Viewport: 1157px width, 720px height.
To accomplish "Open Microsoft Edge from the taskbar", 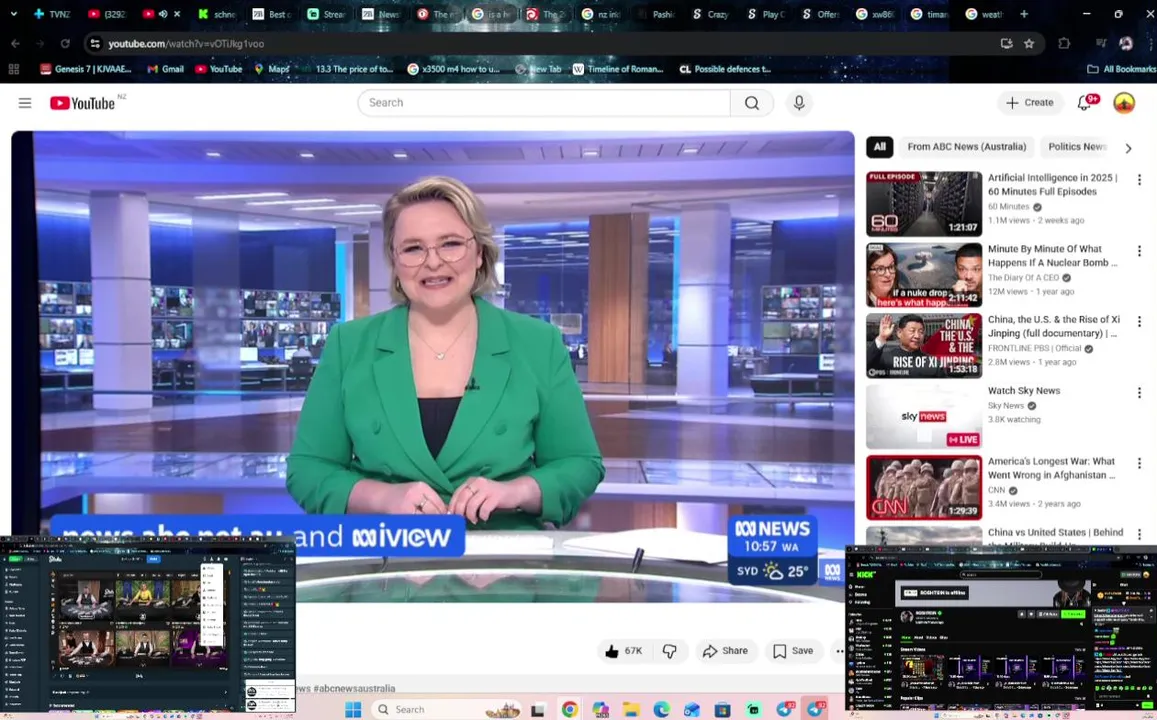I will point(661,709).
